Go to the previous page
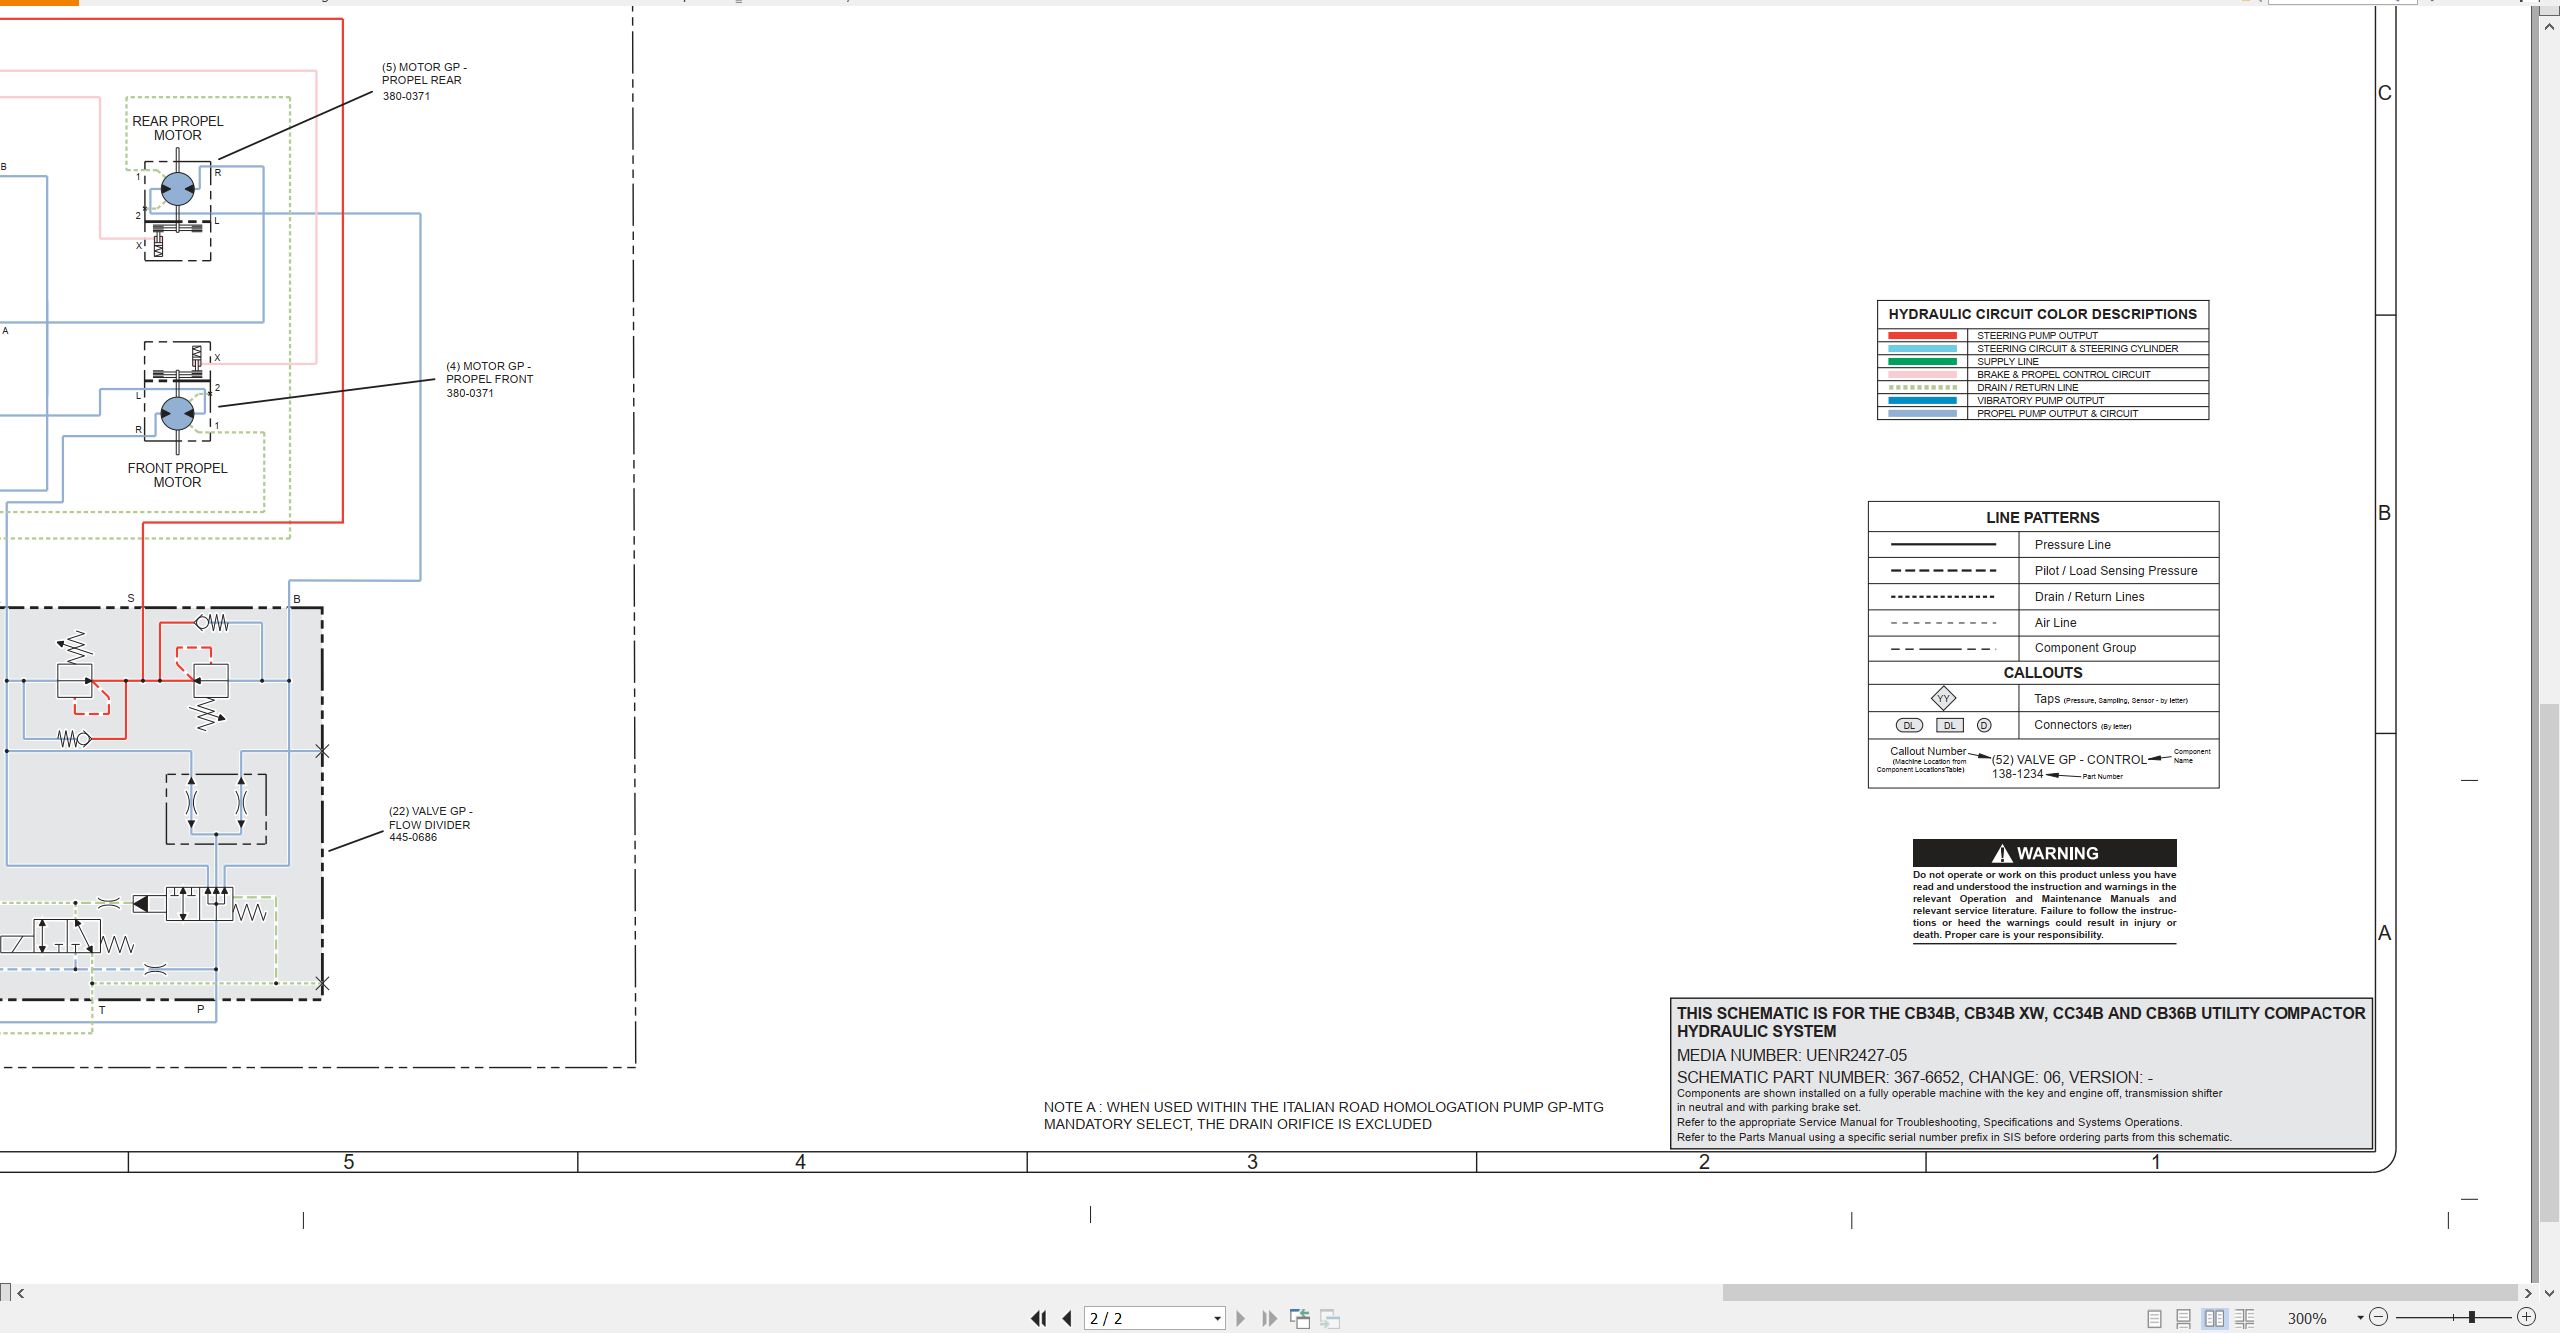 point(1067,1318)
